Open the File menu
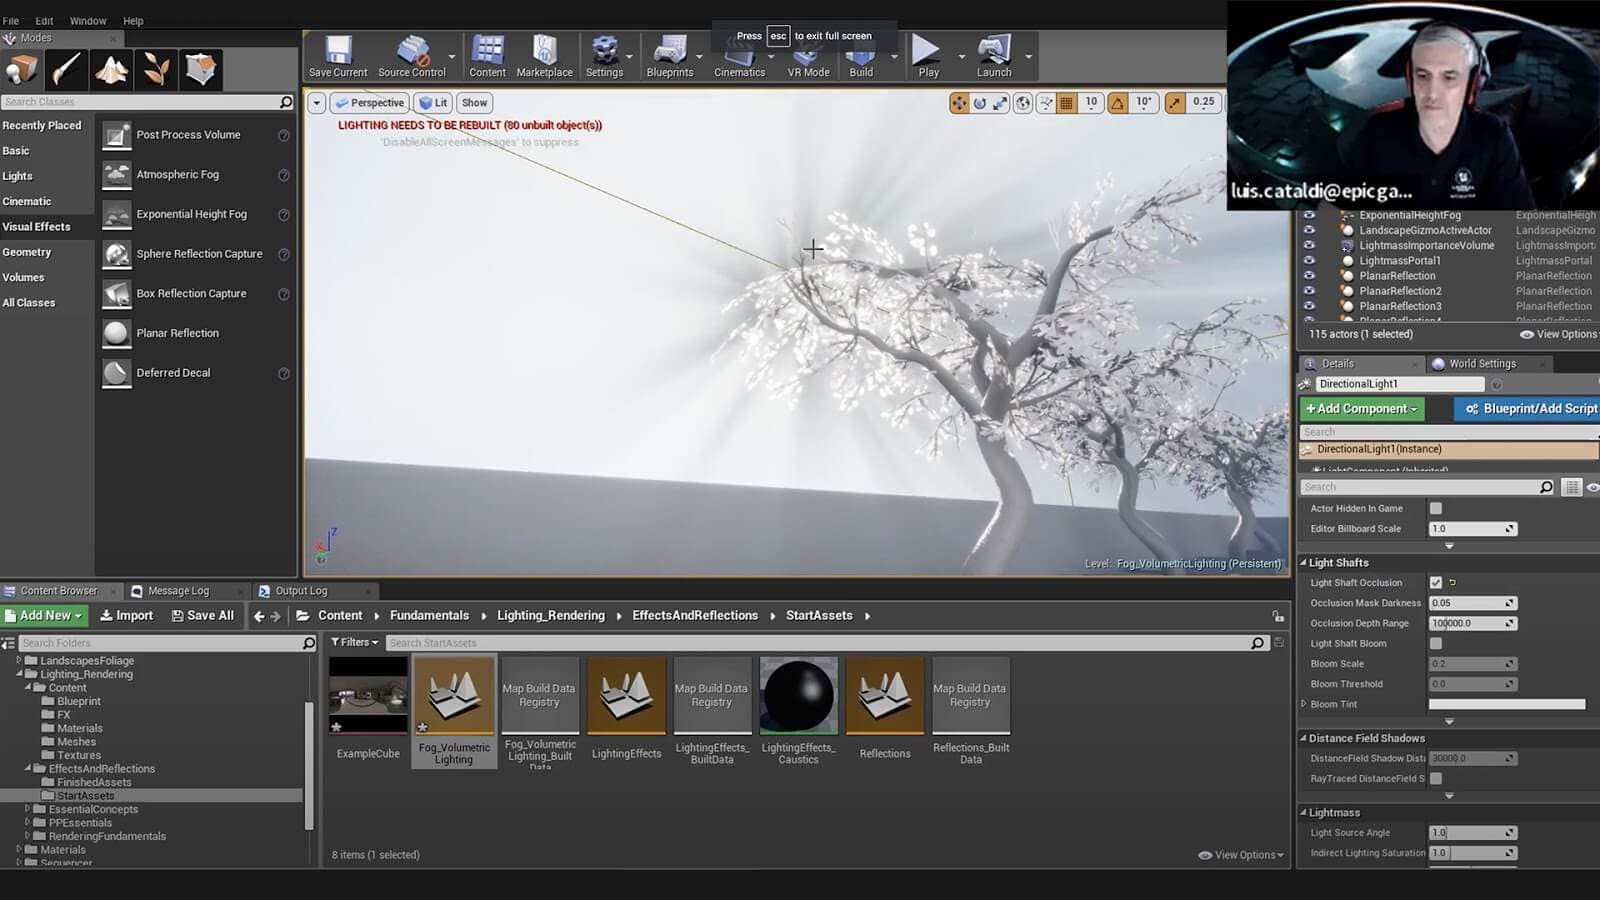This screenshot has width=1600, height=900. [x=11, y=21]
